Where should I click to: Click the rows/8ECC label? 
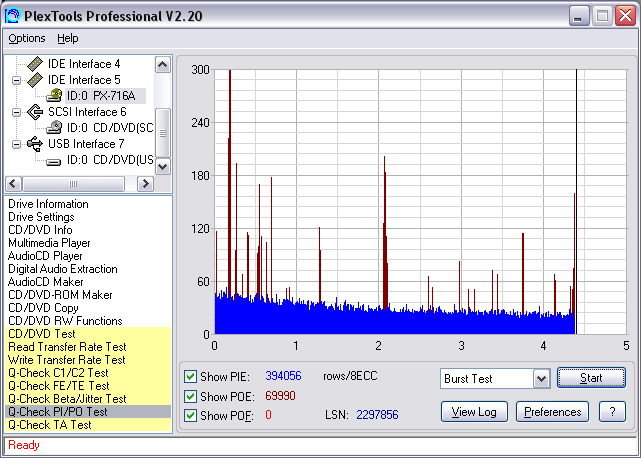(x=350, y=376)
